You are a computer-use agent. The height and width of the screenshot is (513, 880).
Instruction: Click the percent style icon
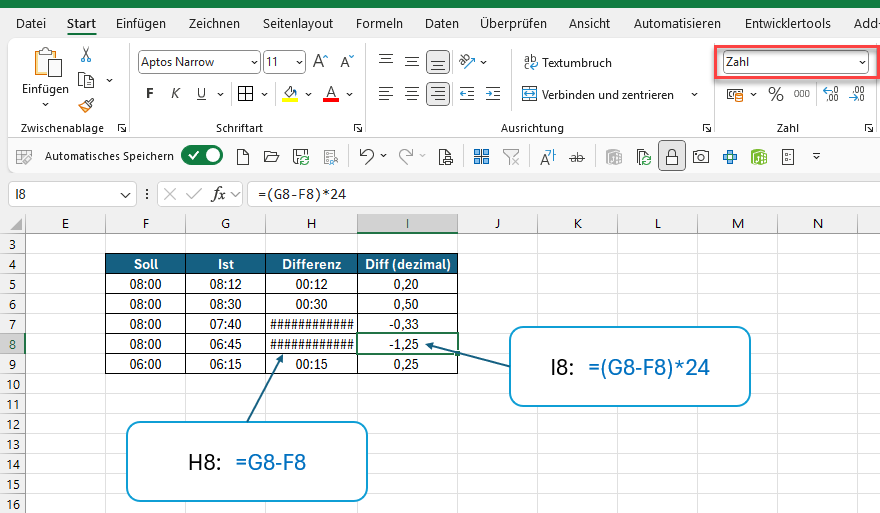[775, 94]
